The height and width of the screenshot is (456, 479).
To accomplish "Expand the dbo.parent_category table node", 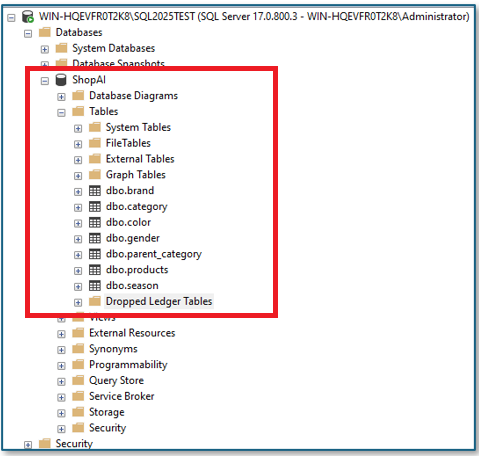I will pyautogui.click(x=78, y=255).
